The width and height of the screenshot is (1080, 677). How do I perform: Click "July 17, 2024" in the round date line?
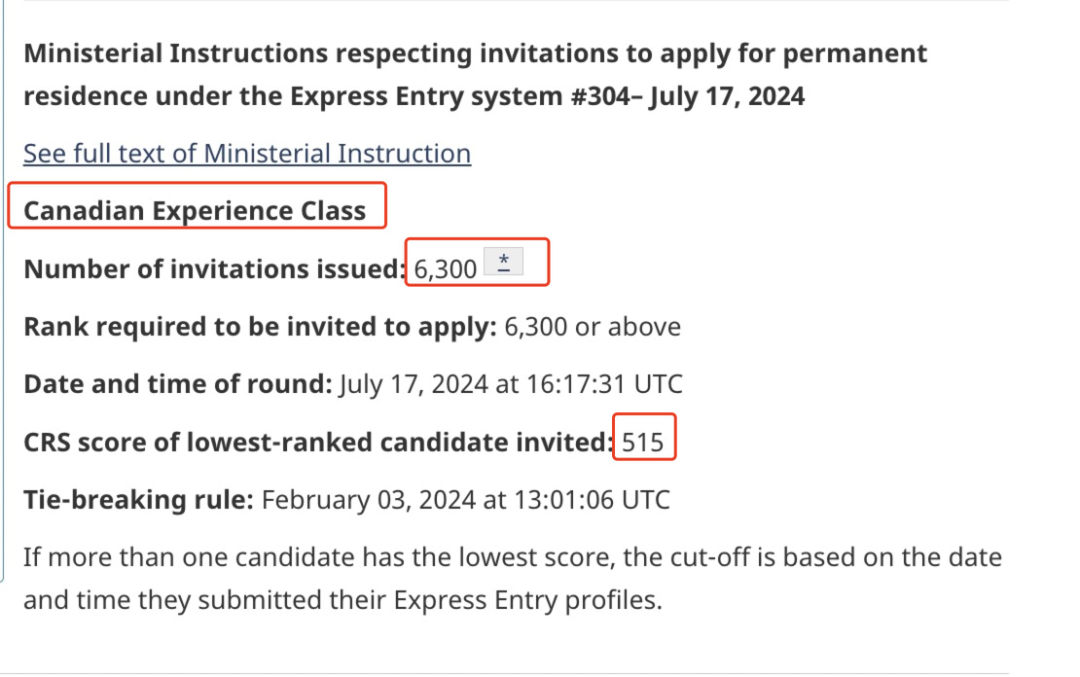(414, 384)
